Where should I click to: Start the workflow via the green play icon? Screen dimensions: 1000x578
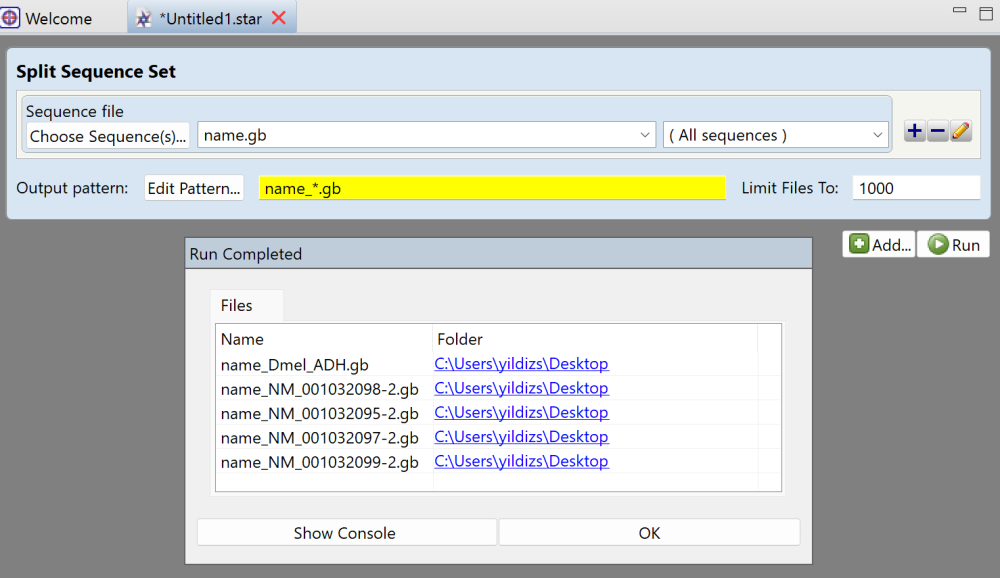point(938,244)
